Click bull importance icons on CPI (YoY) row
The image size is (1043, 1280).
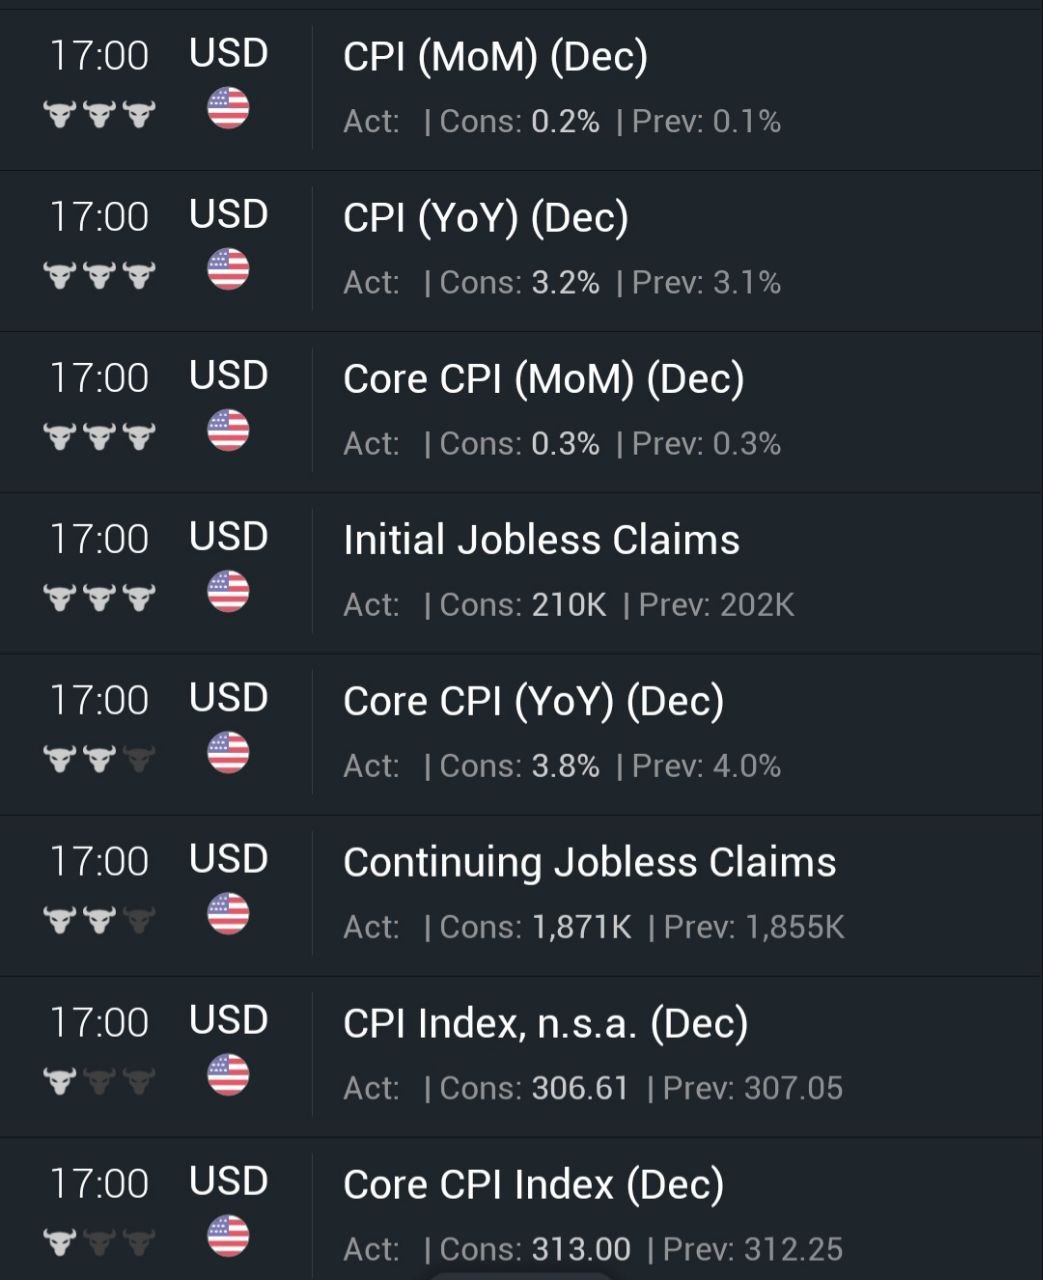click(99, 275)
